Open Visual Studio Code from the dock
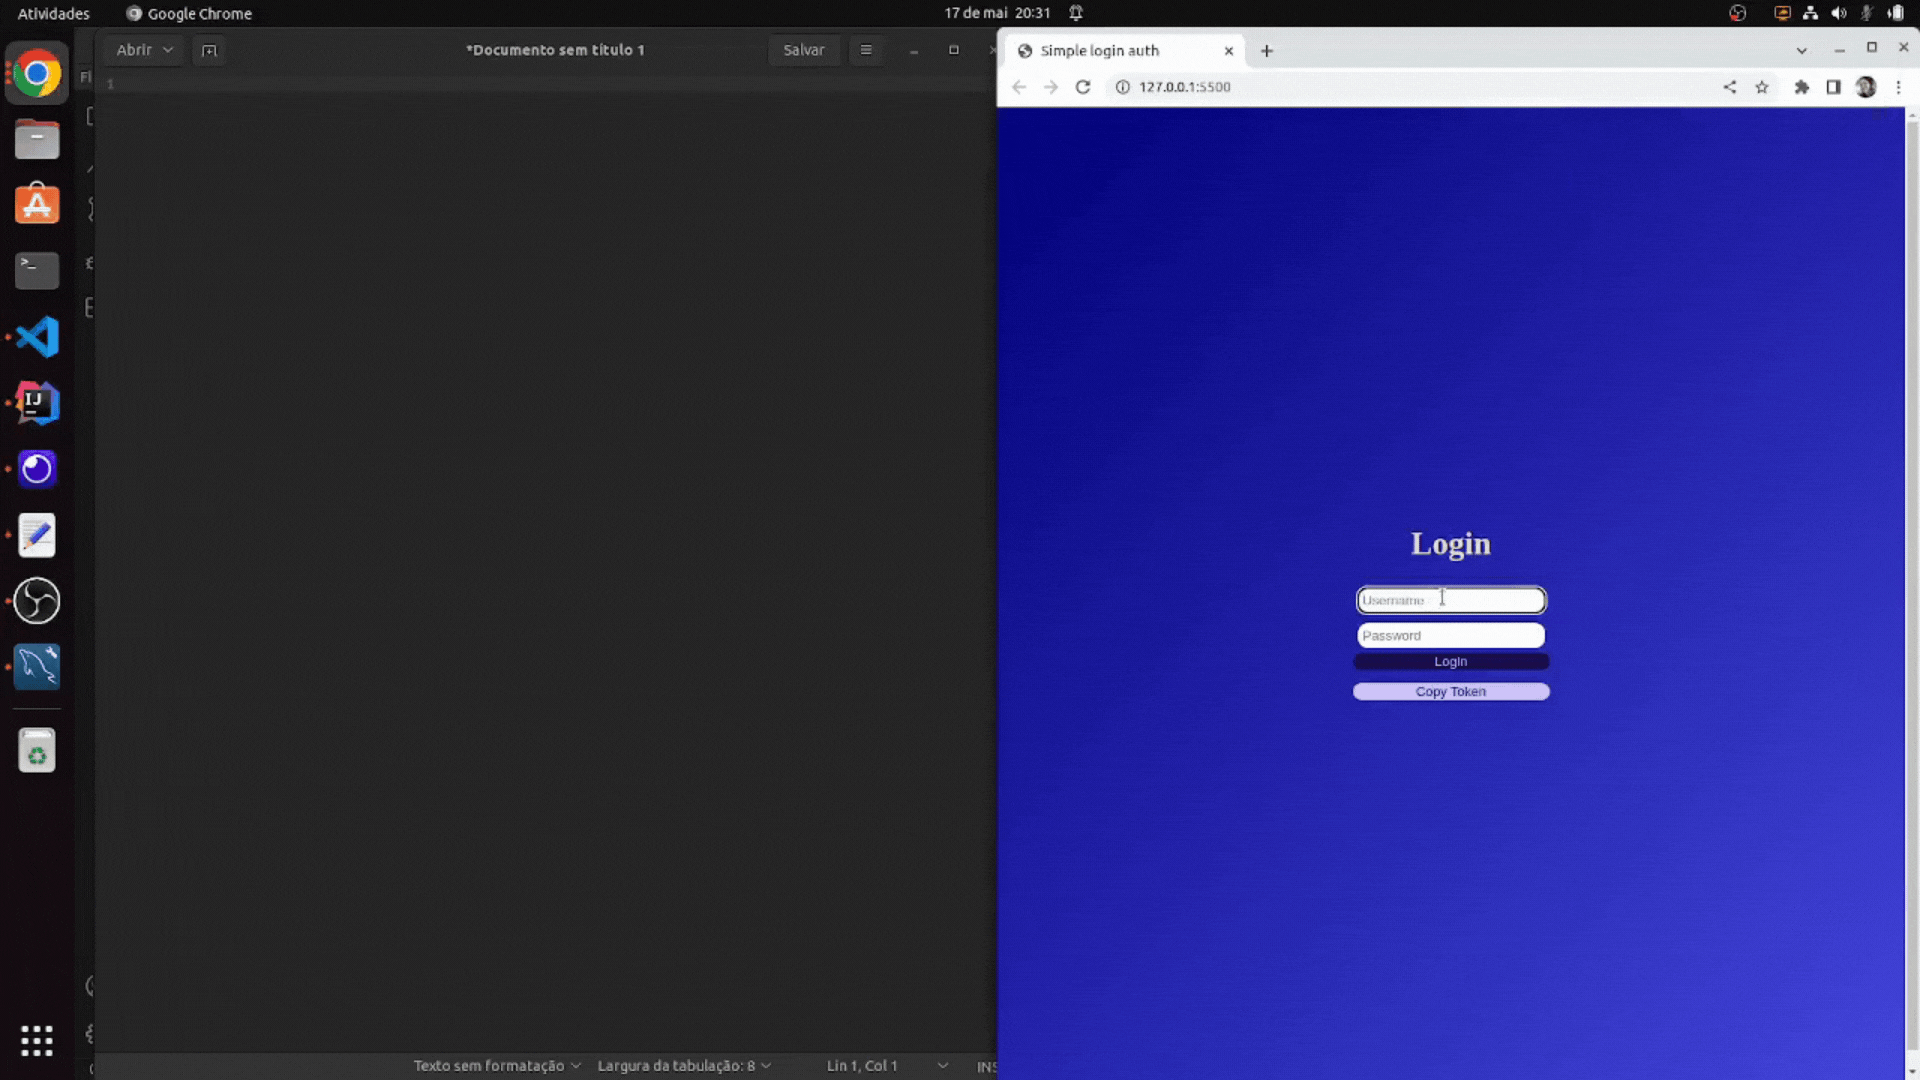Screen dimensions: 1920x1080 (x=37, y=337)
